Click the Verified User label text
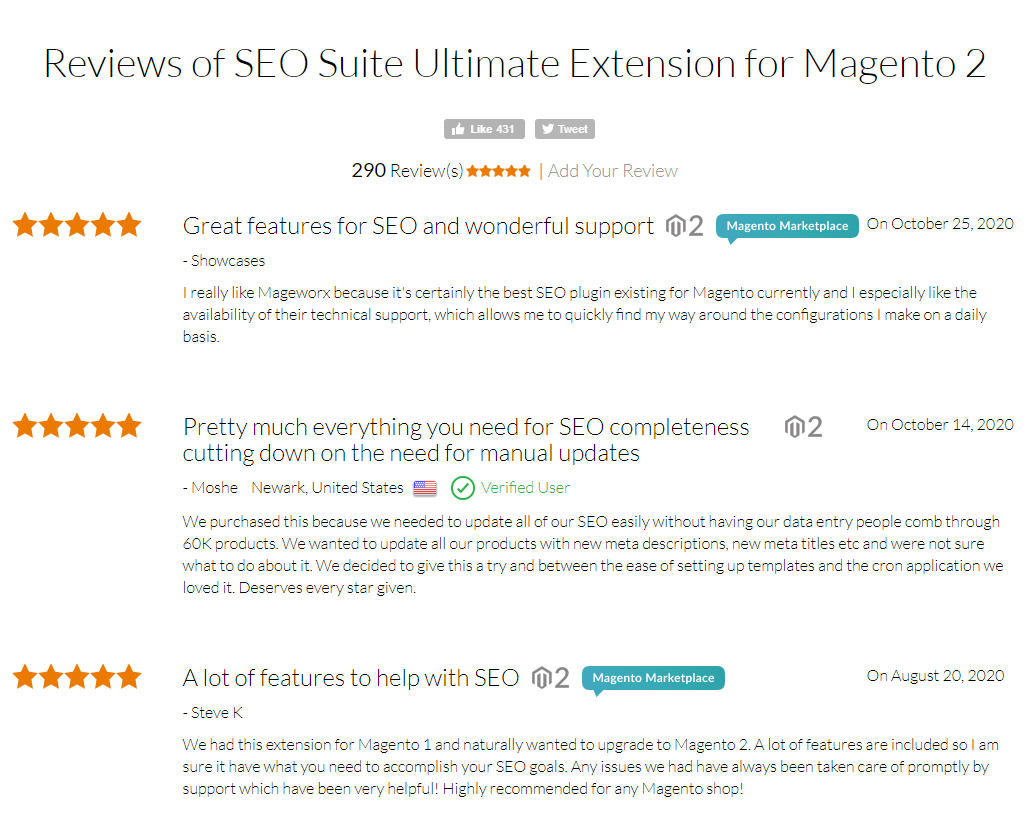The height and width of the screenshot is (817, 1034). coord(524,488)
